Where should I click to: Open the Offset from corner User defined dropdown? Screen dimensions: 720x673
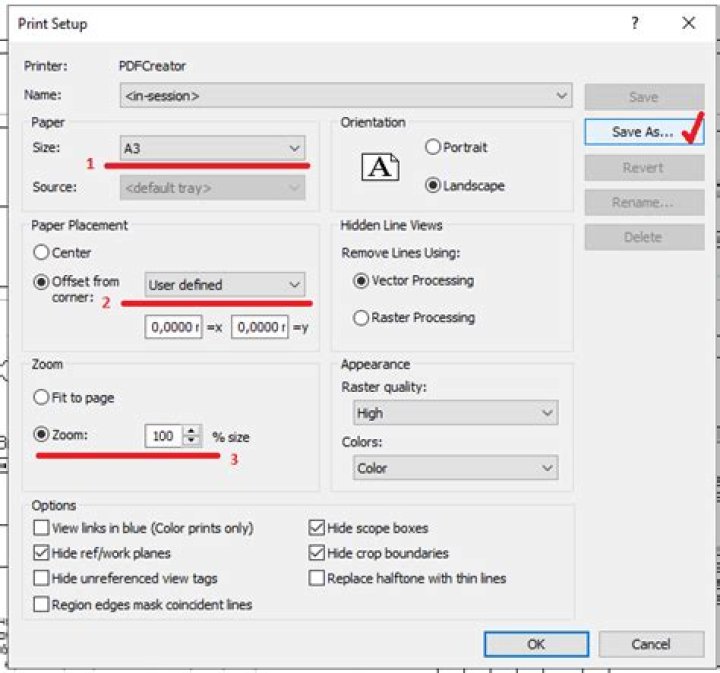[x=225, y=285]
